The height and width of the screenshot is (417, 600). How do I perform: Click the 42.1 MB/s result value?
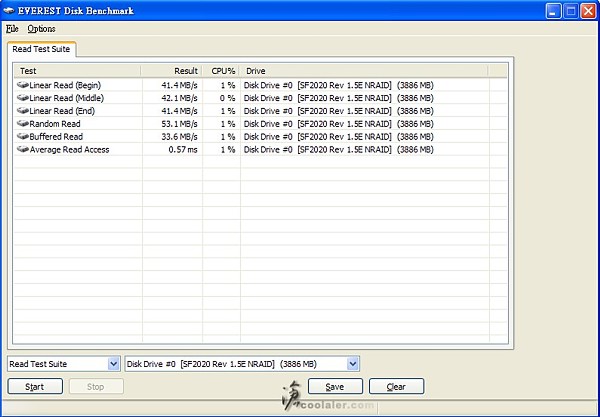[x=179, y=98]
